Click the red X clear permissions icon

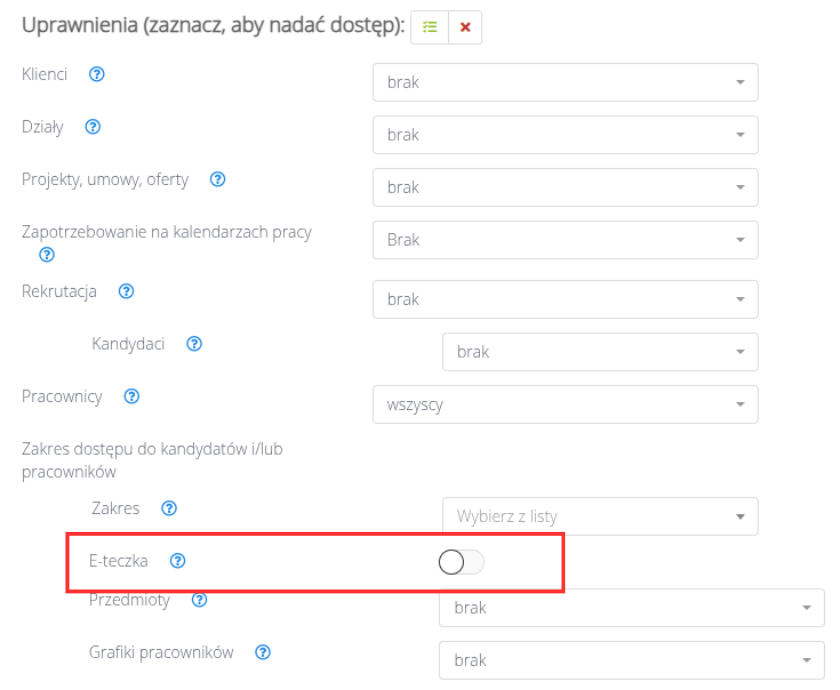click(x=465, y=27)
